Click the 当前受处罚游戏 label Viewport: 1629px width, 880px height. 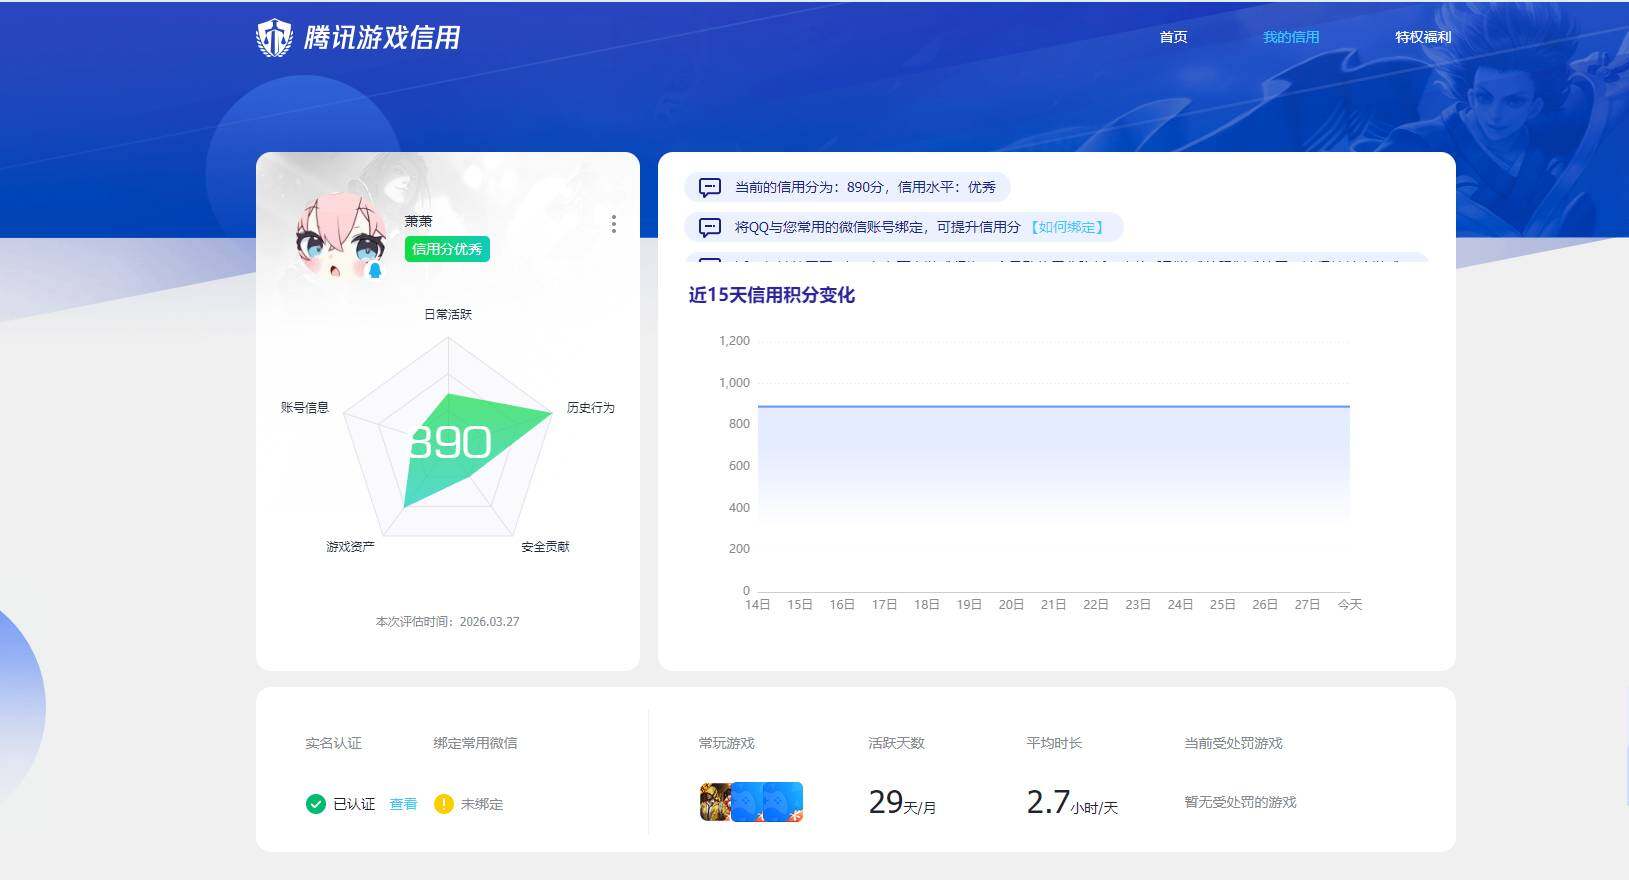click(1233, 743)
